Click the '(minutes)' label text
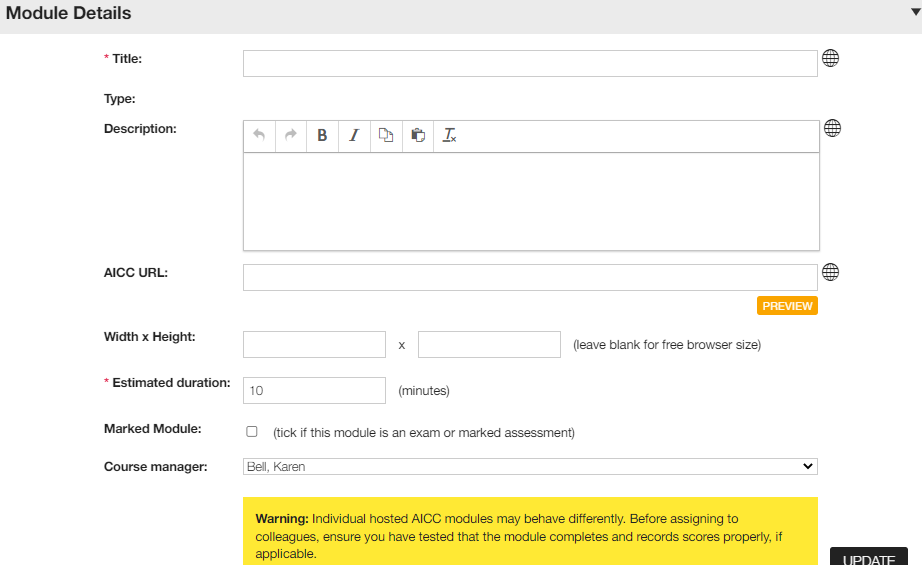922x565 pixels. point(424,390)
